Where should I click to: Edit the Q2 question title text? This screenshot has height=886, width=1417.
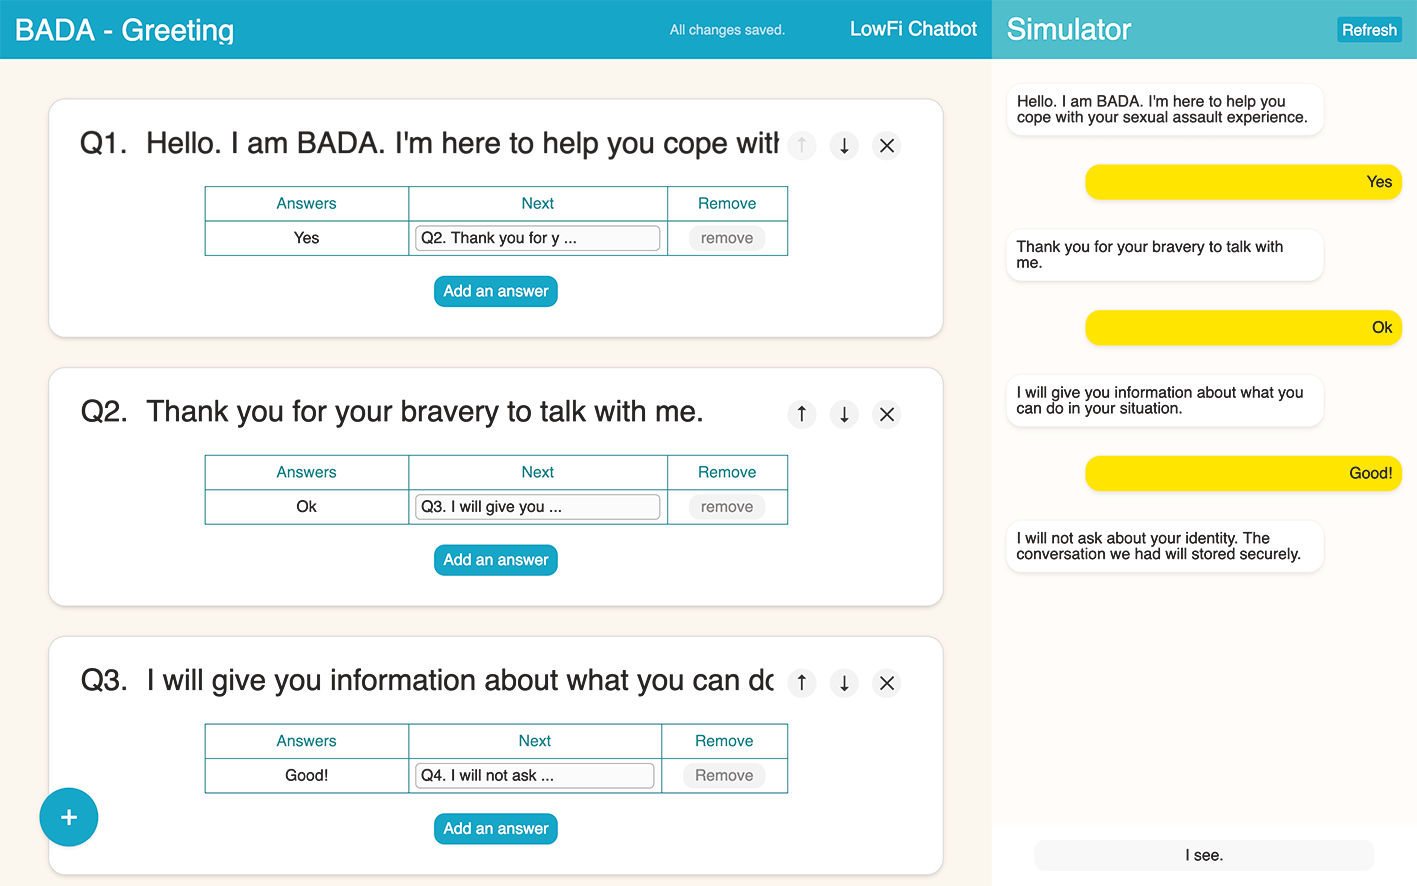(x=425, y=412)
